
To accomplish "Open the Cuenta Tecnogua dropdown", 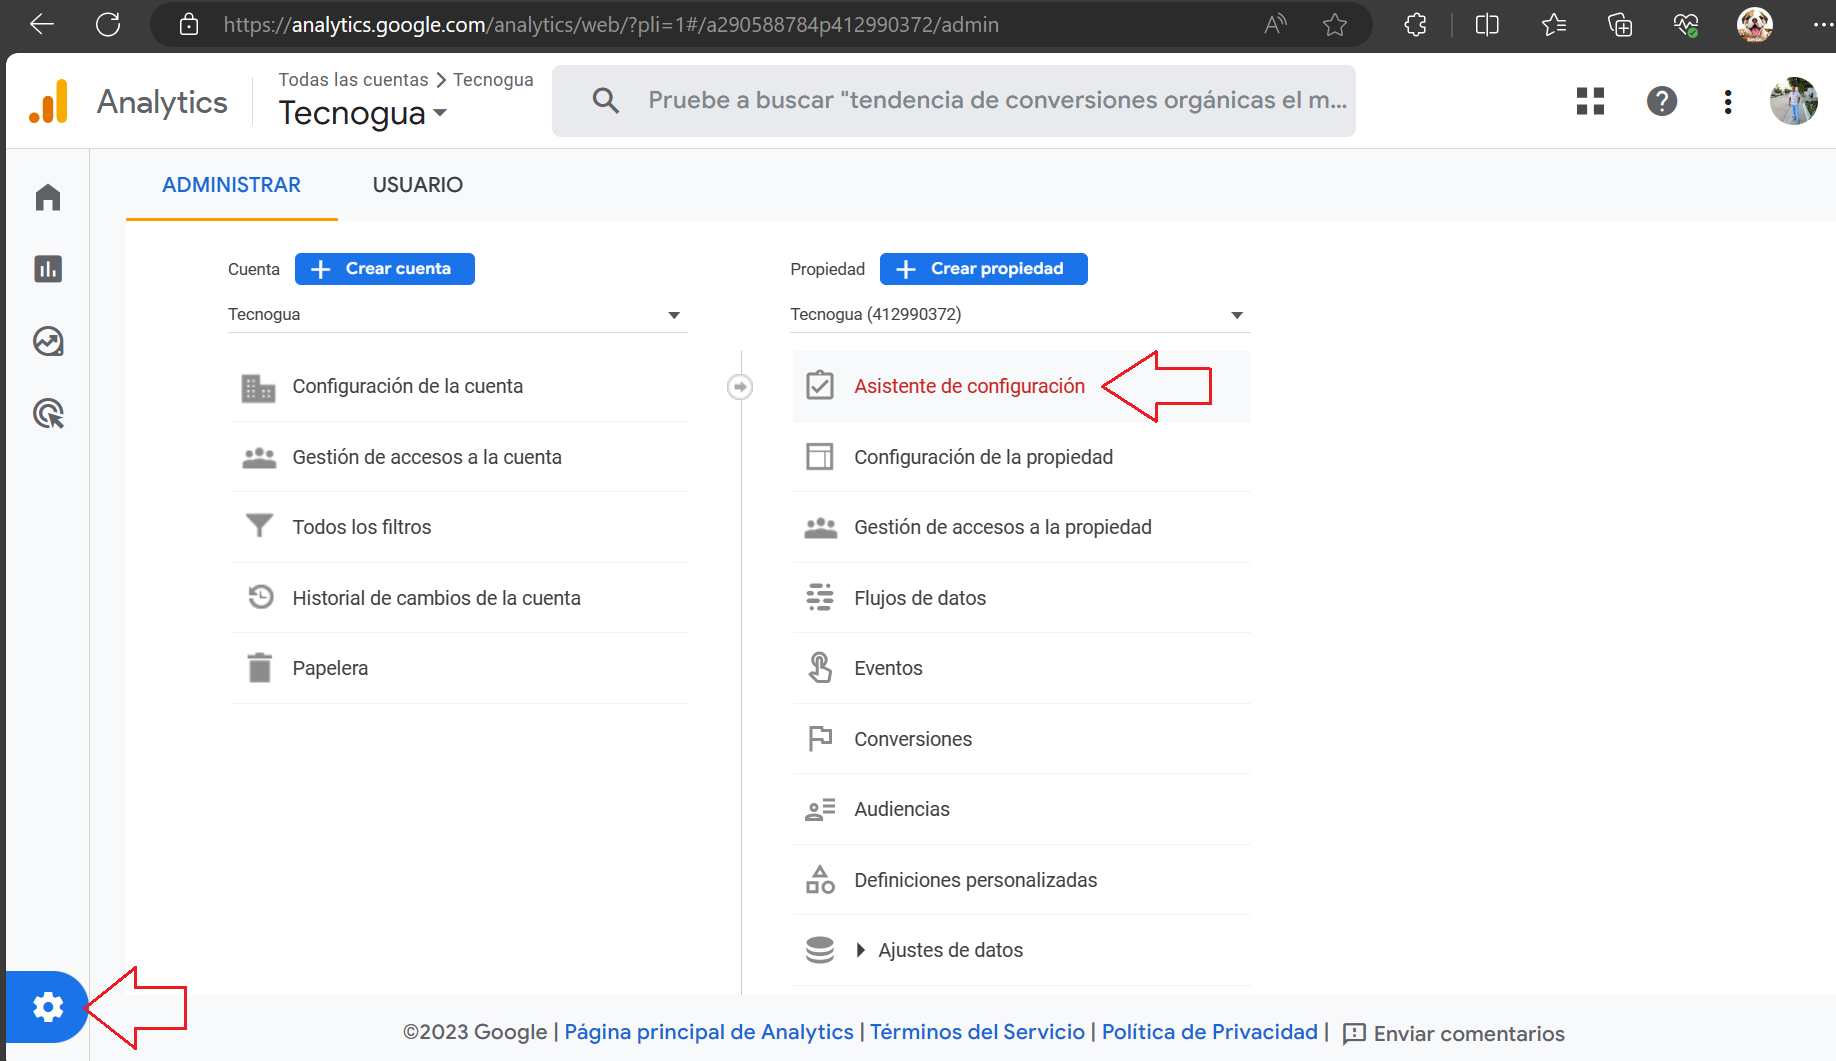I will coord(457,314).
